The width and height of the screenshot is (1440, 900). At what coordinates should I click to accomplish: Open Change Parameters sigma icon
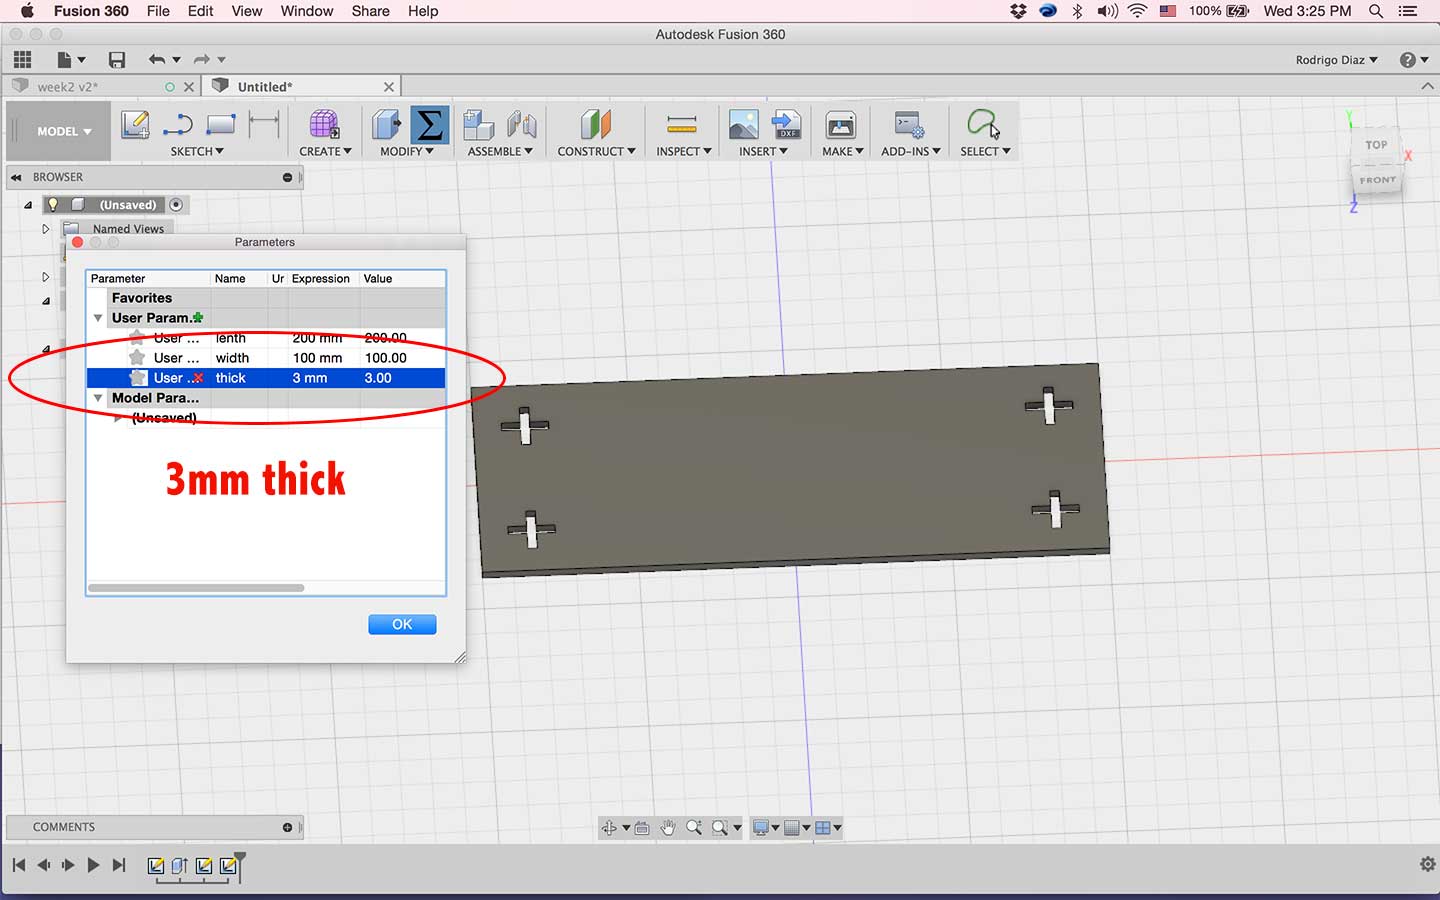(x=429, y=125)
